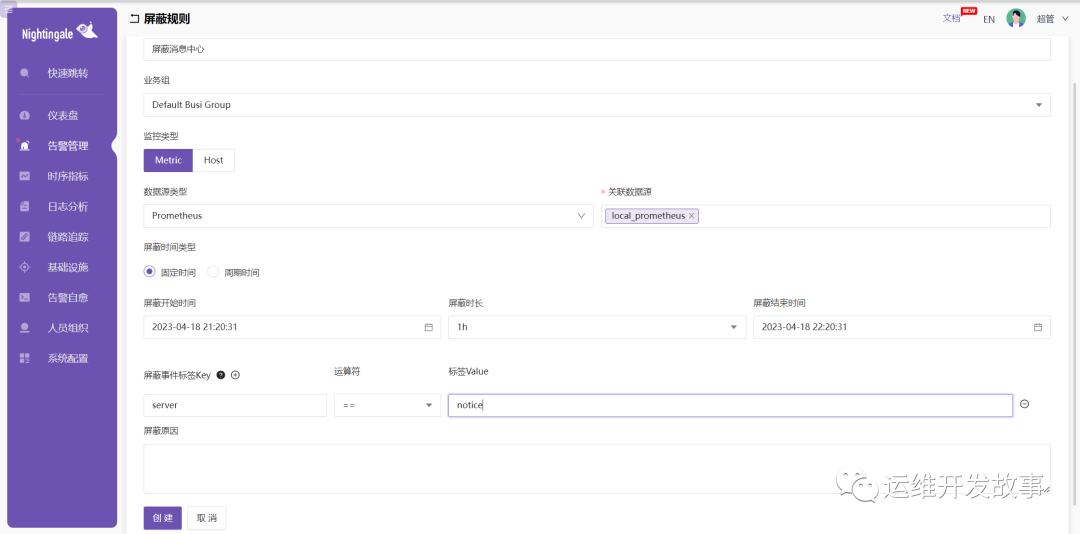Switch monitoring type to Host

[x=213, y=160]
